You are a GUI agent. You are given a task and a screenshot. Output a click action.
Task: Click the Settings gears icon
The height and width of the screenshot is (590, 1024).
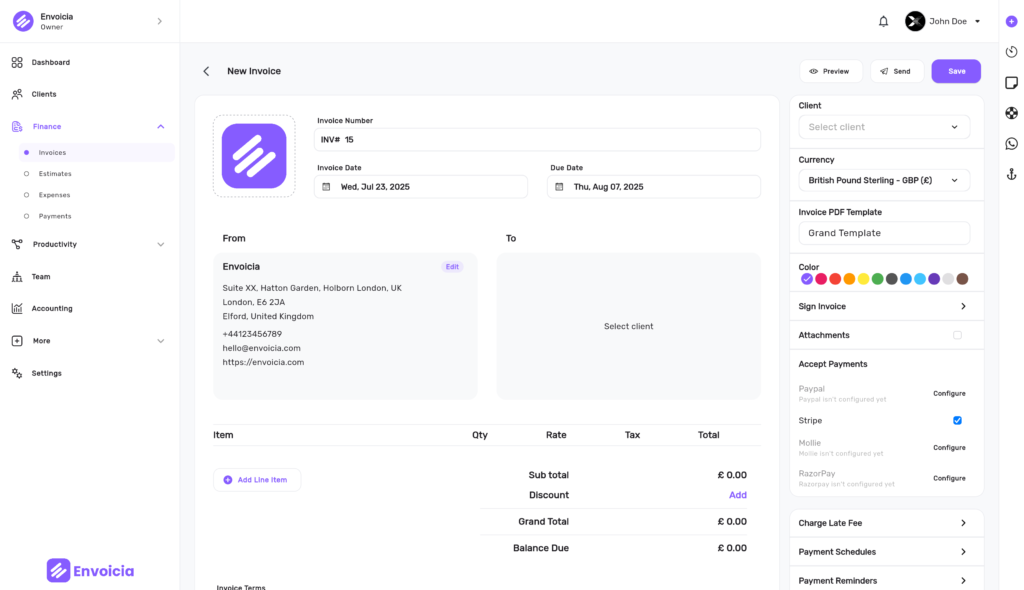[17, 373]
